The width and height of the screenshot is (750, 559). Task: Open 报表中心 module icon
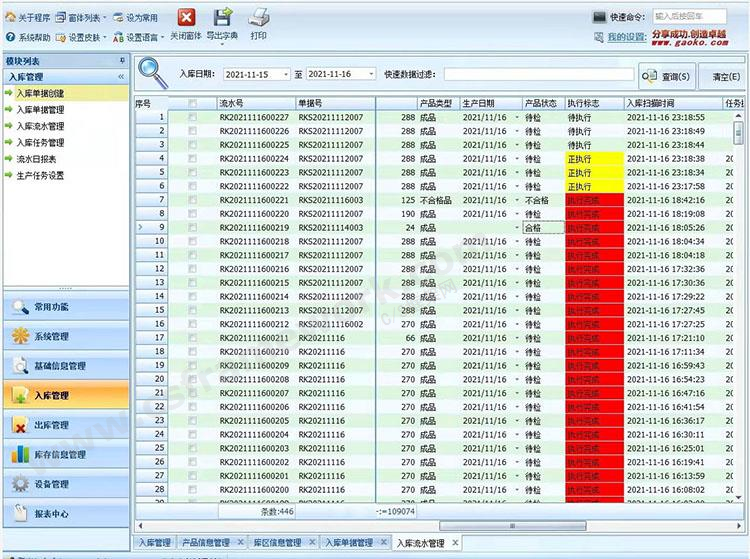point(20,514)
